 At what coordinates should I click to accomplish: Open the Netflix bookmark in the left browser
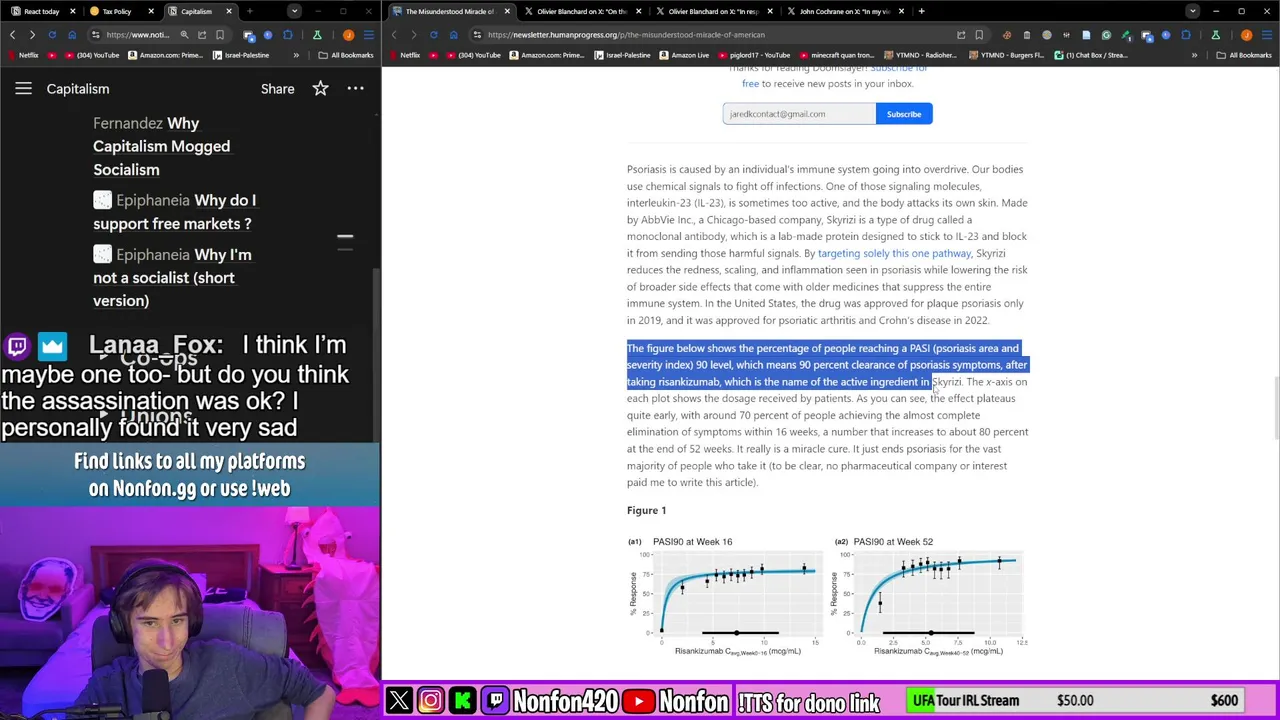pos(22,55)
